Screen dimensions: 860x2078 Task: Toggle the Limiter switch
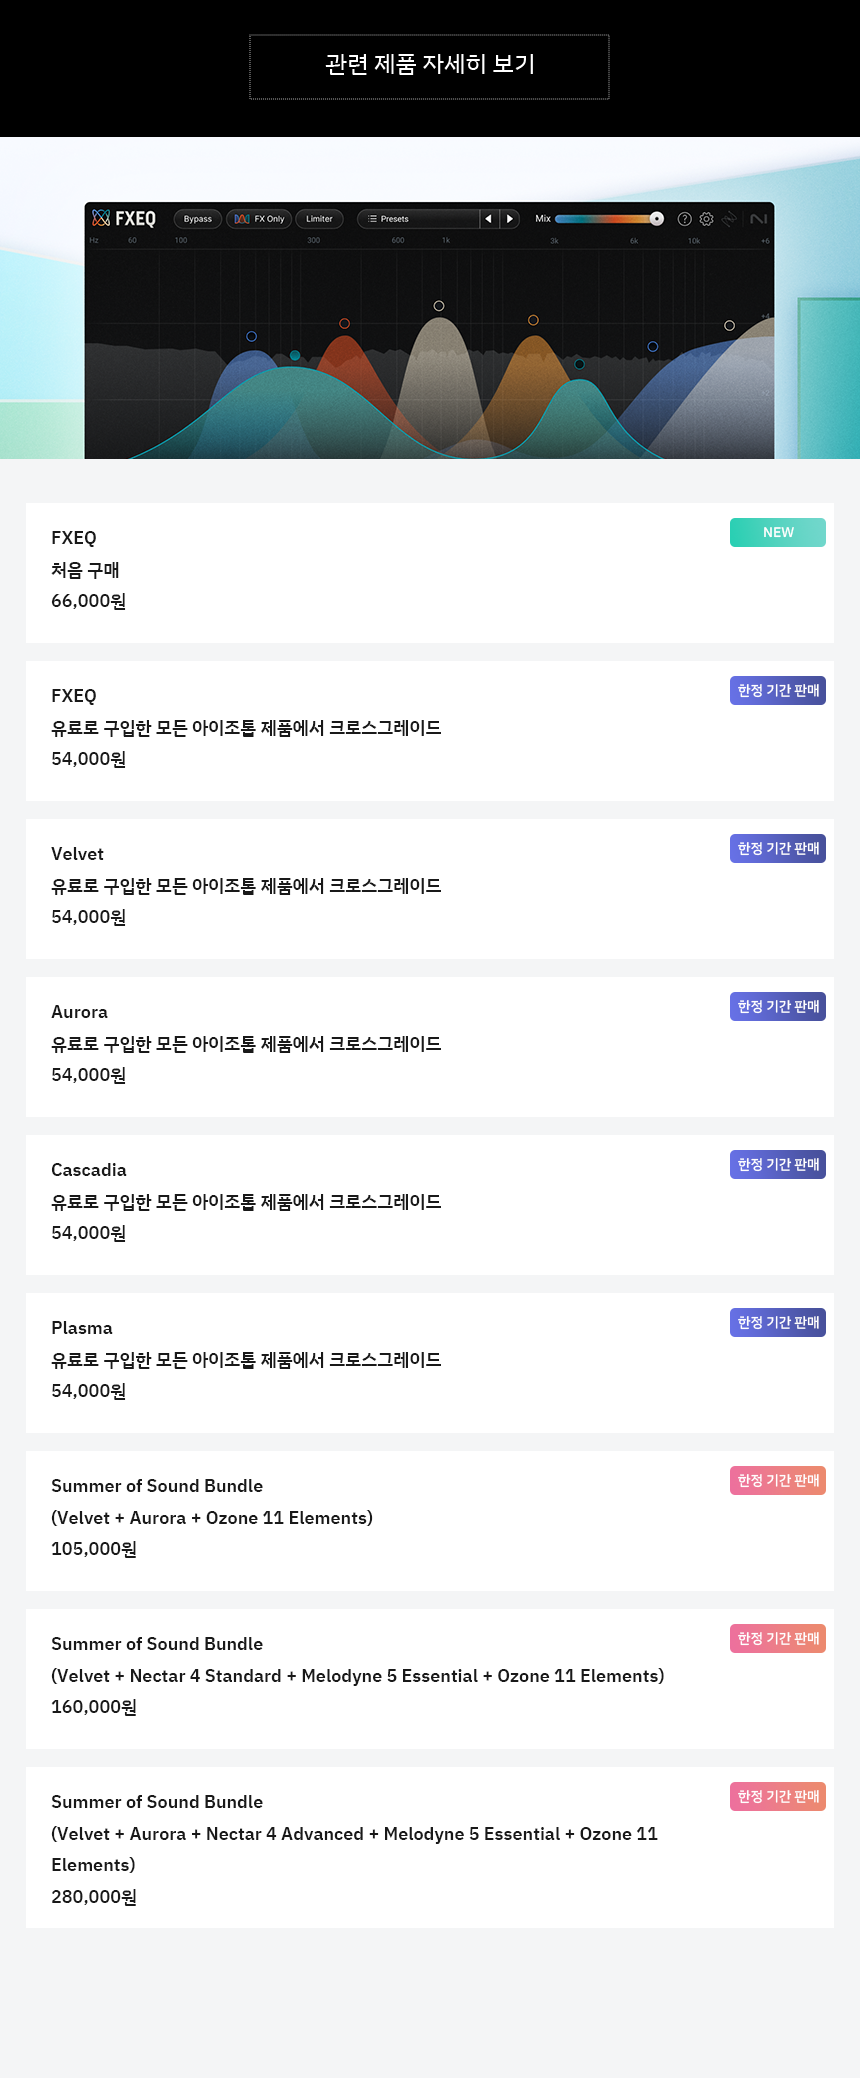tap(320, 219)
